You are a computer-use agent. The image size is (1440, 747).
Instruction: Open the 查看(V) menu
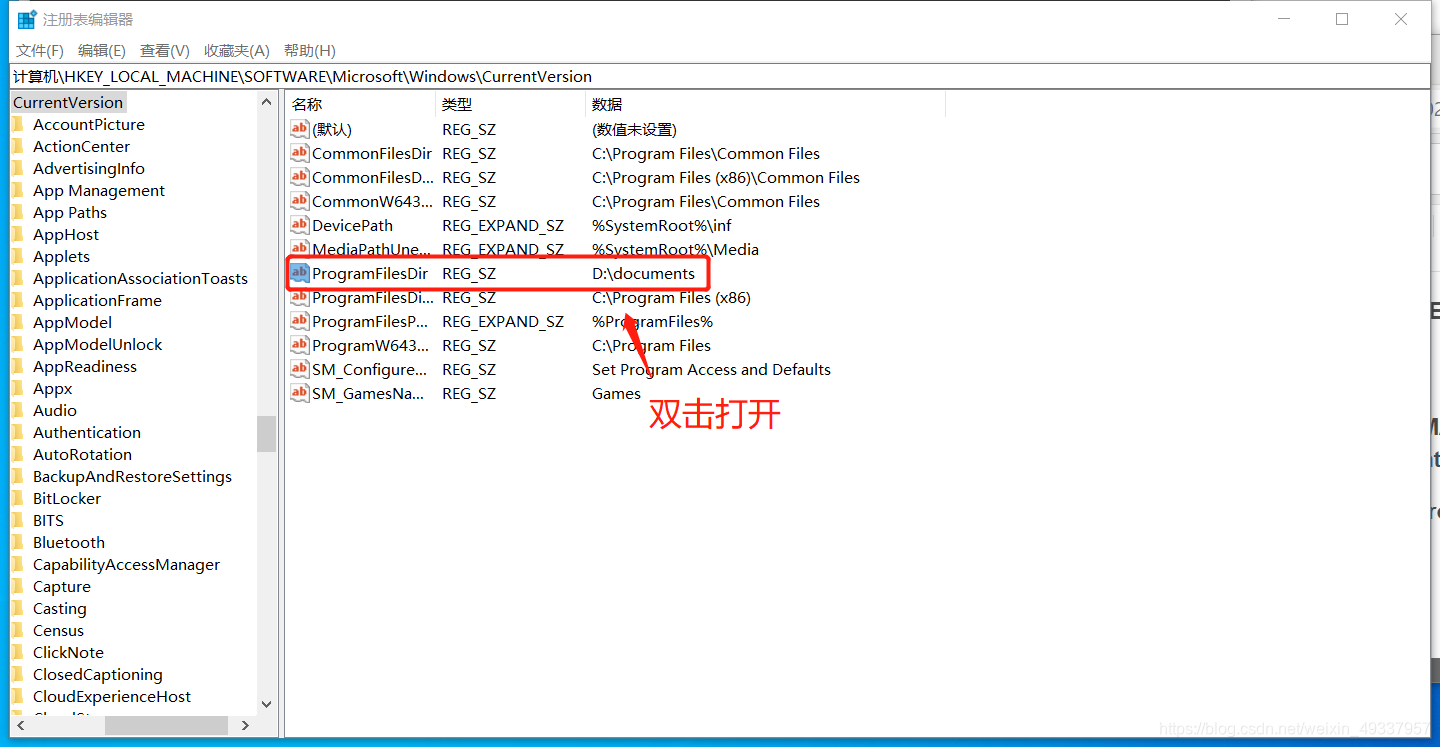165,51
